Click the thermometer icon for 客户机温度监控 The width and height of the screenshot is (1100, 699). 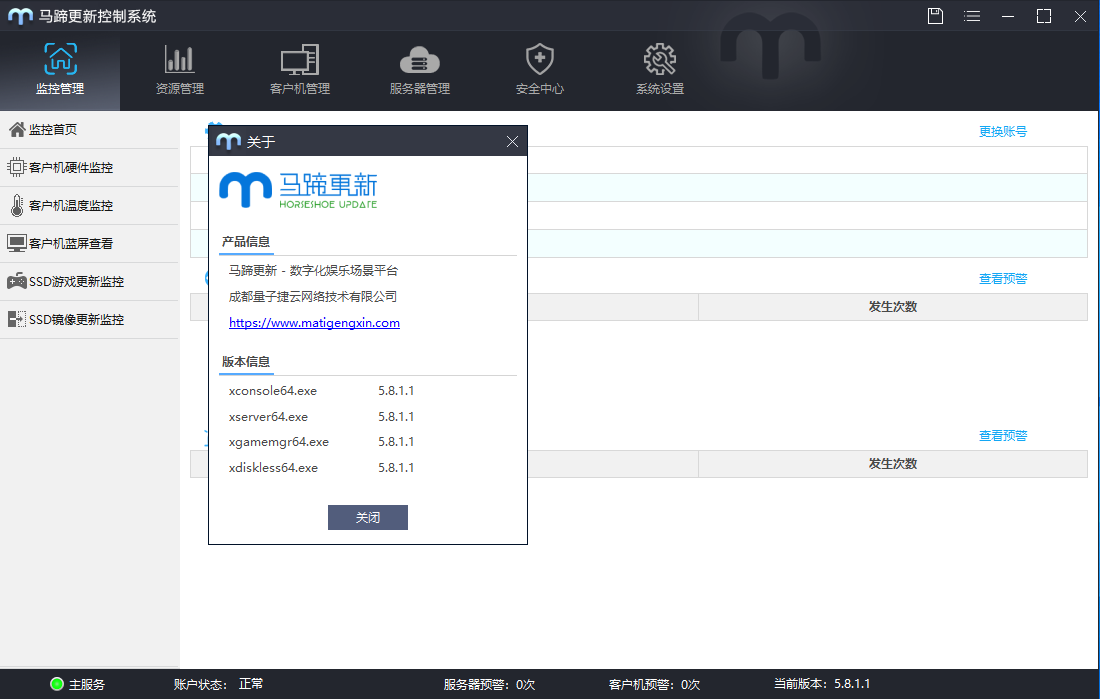coord(17,205)
